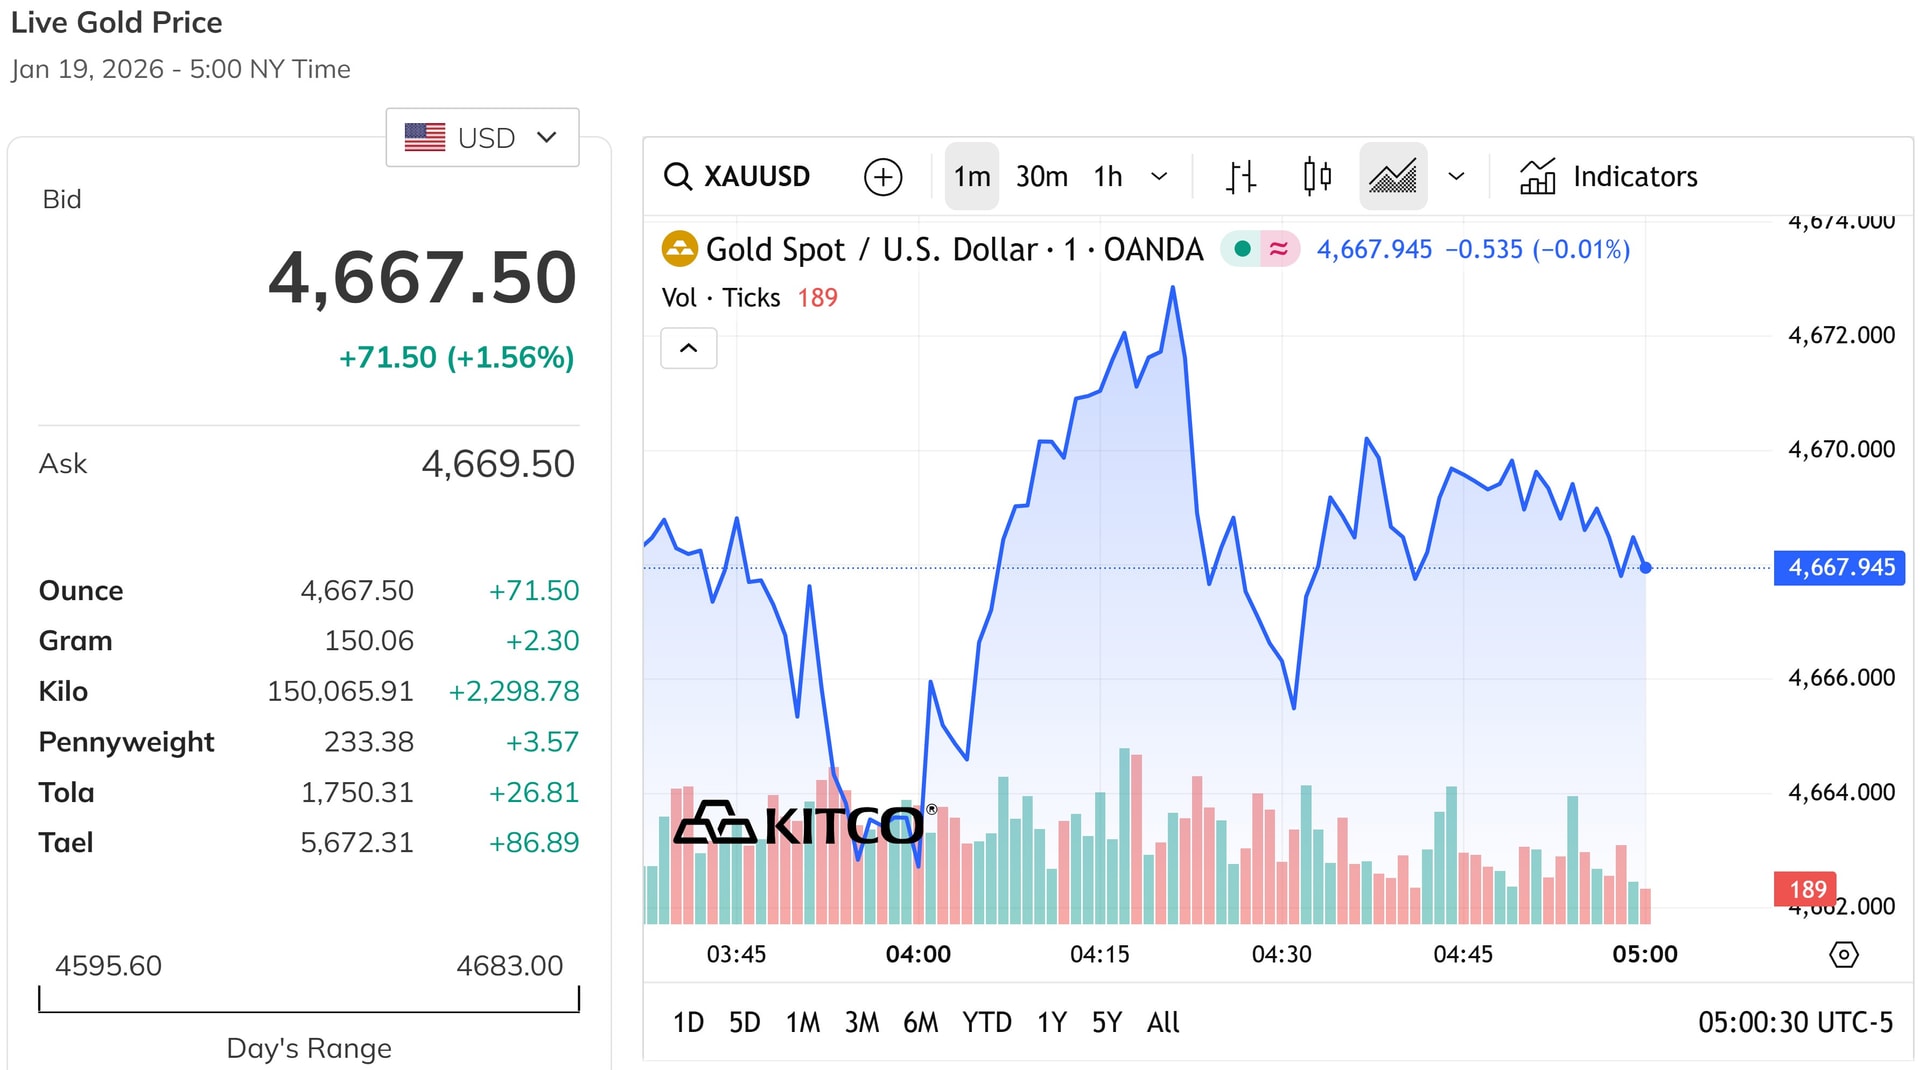This screenshot has height=1070, width=1920.
Task: Select the bar chart style icon
Action: (x=1240, y=176)
